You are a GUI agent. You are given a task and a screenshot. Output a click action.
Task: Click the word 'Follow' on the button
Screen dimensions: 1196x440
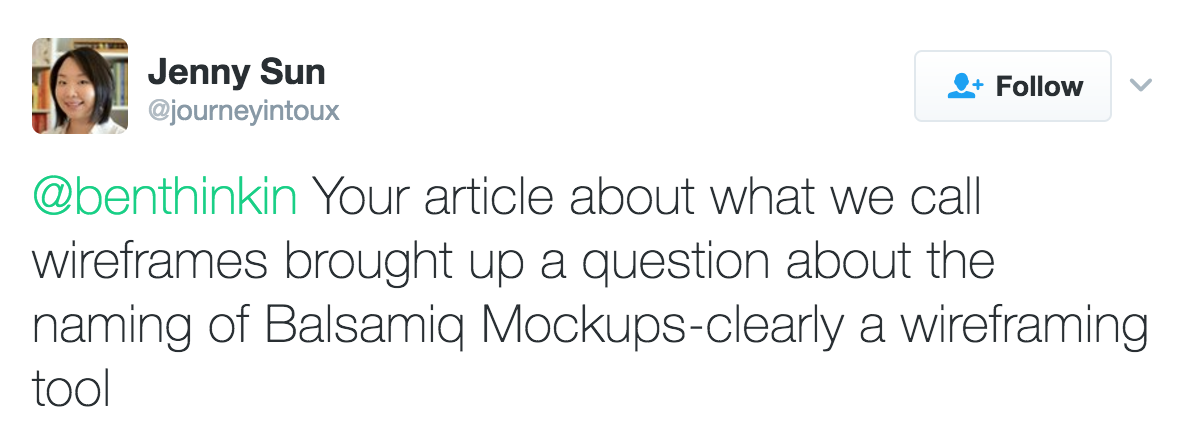click(x=1039, y=86)
